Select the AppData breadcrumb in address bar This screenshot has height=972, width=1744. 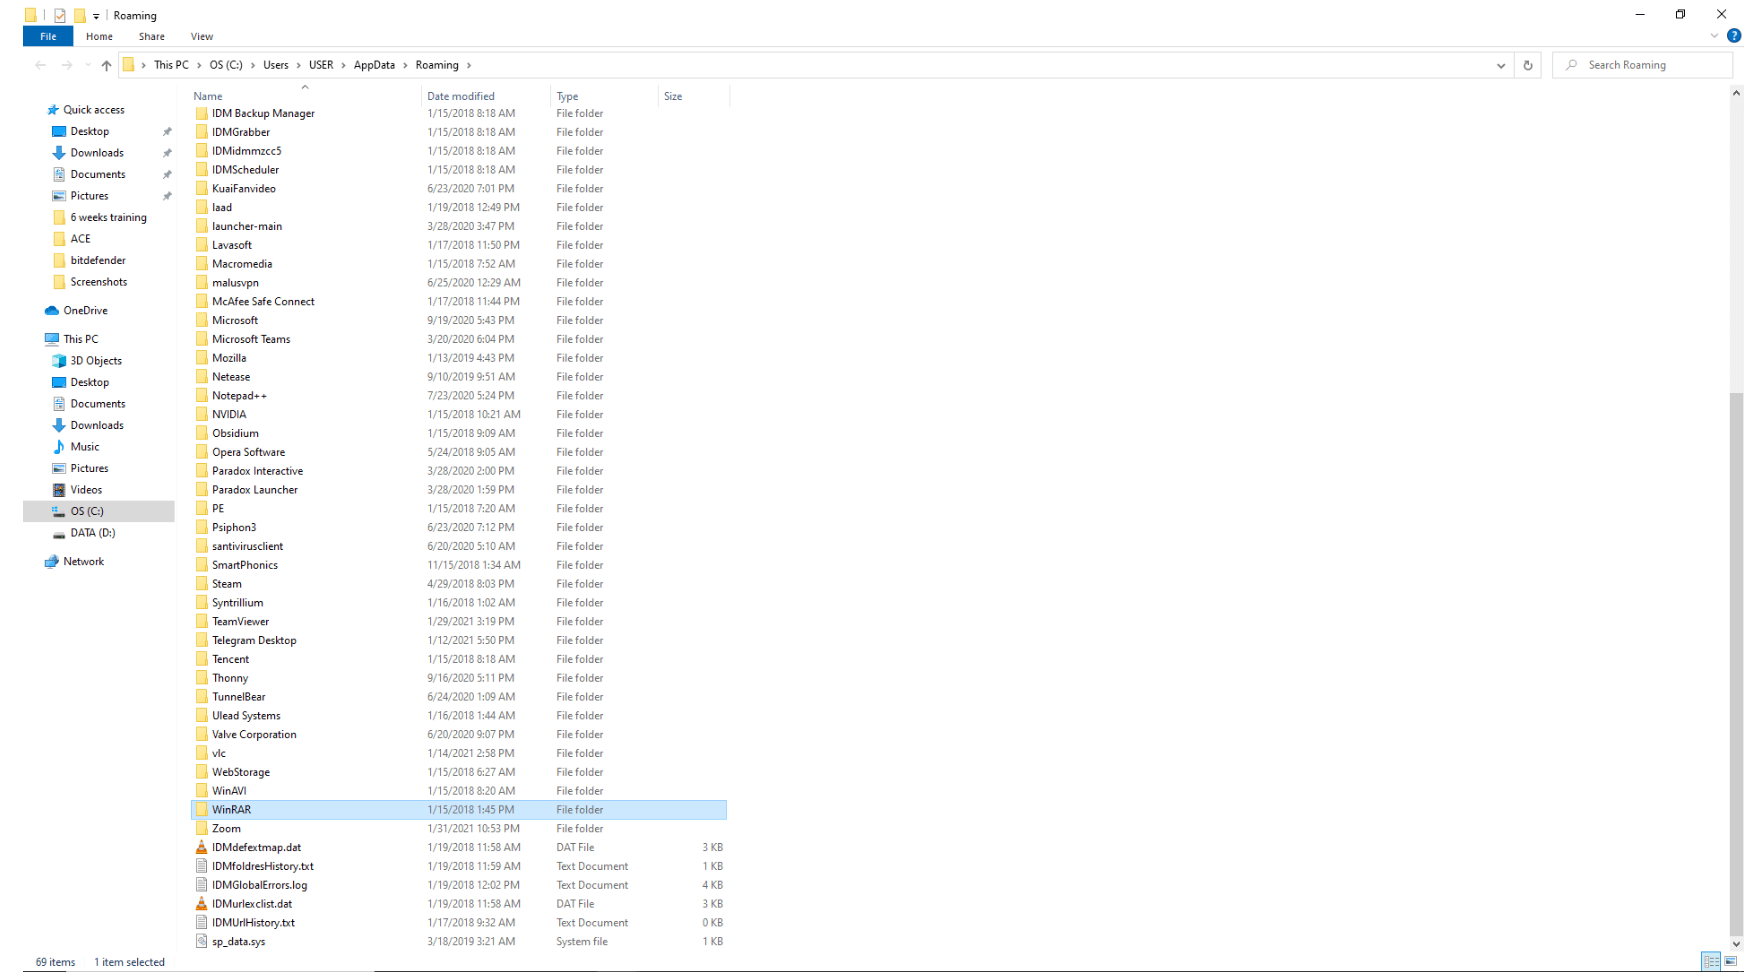click(x=374, y=65)
